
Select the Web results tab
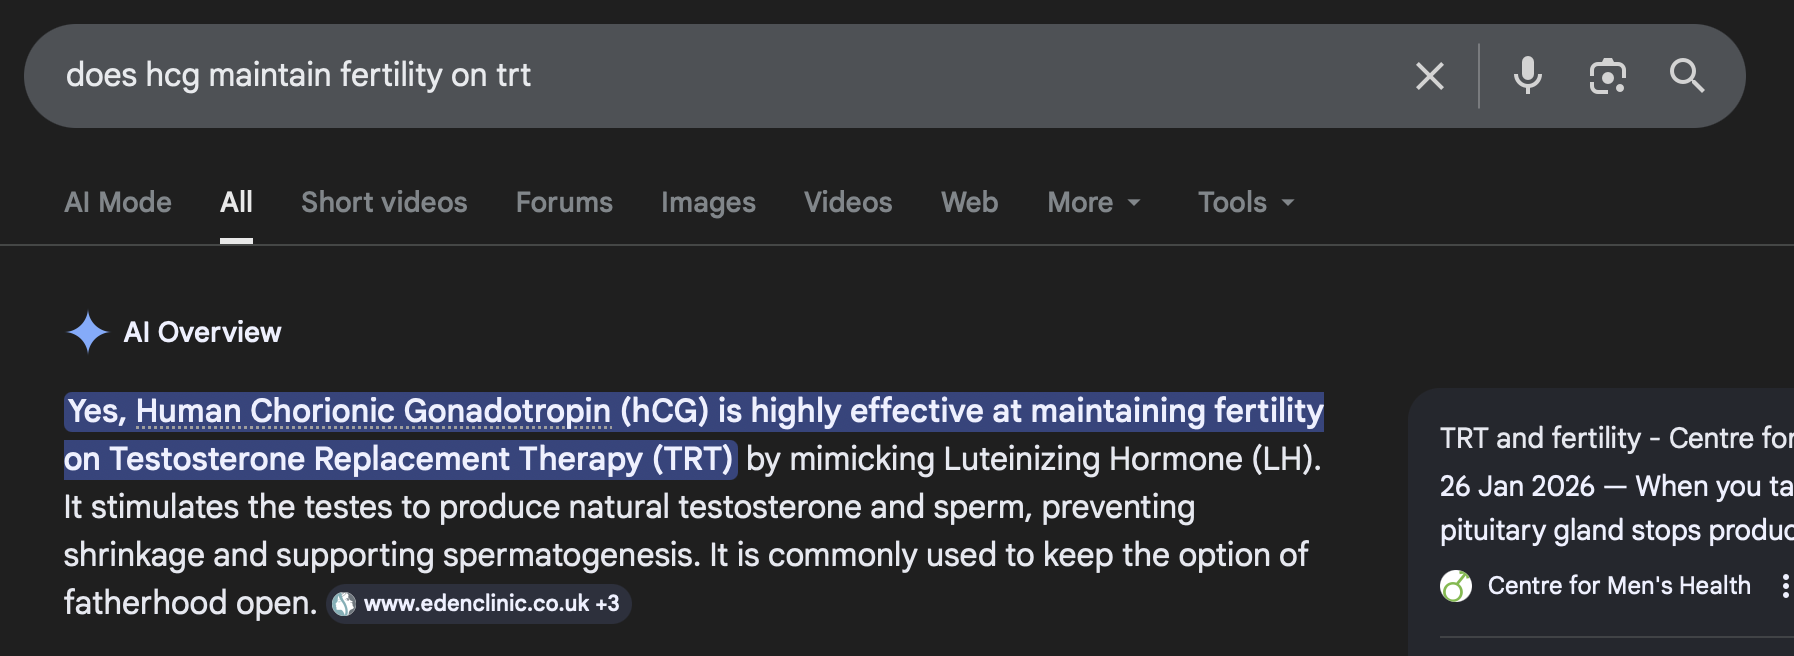pos(969,202)
